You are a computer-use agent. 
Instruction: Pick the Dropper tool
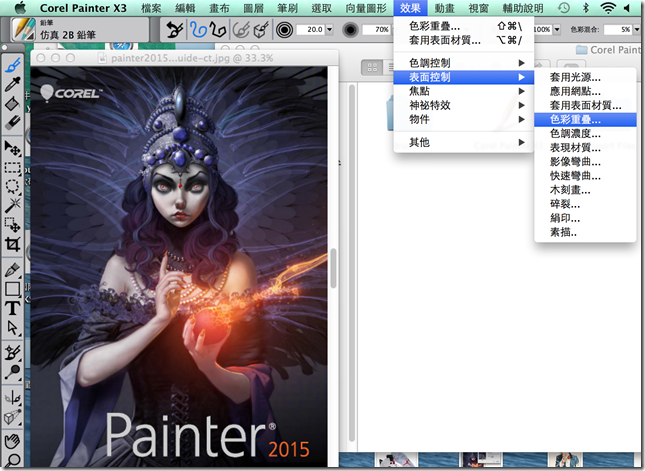pos(12,84)
